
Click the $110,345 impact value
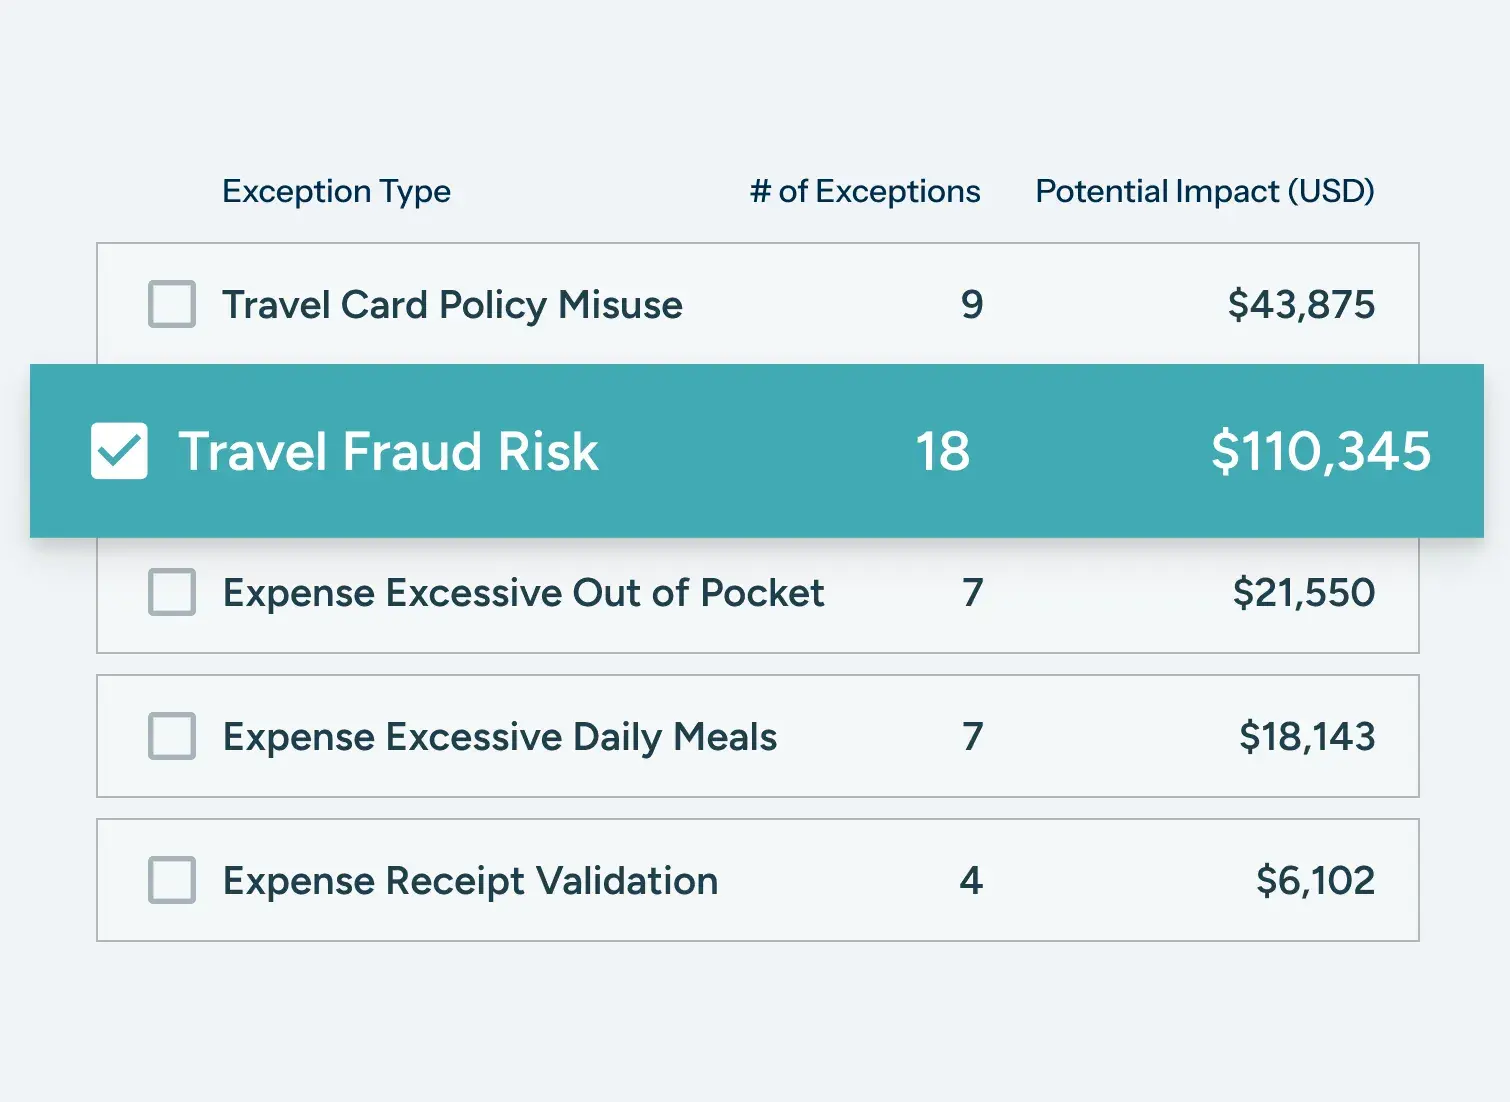[x=1319, y=451]
